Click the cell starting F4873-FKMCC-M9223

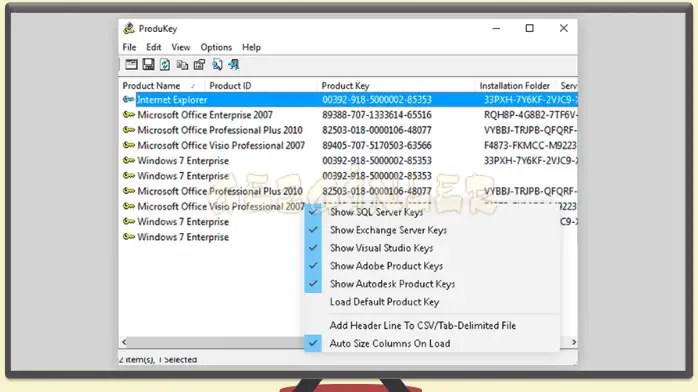530,145
